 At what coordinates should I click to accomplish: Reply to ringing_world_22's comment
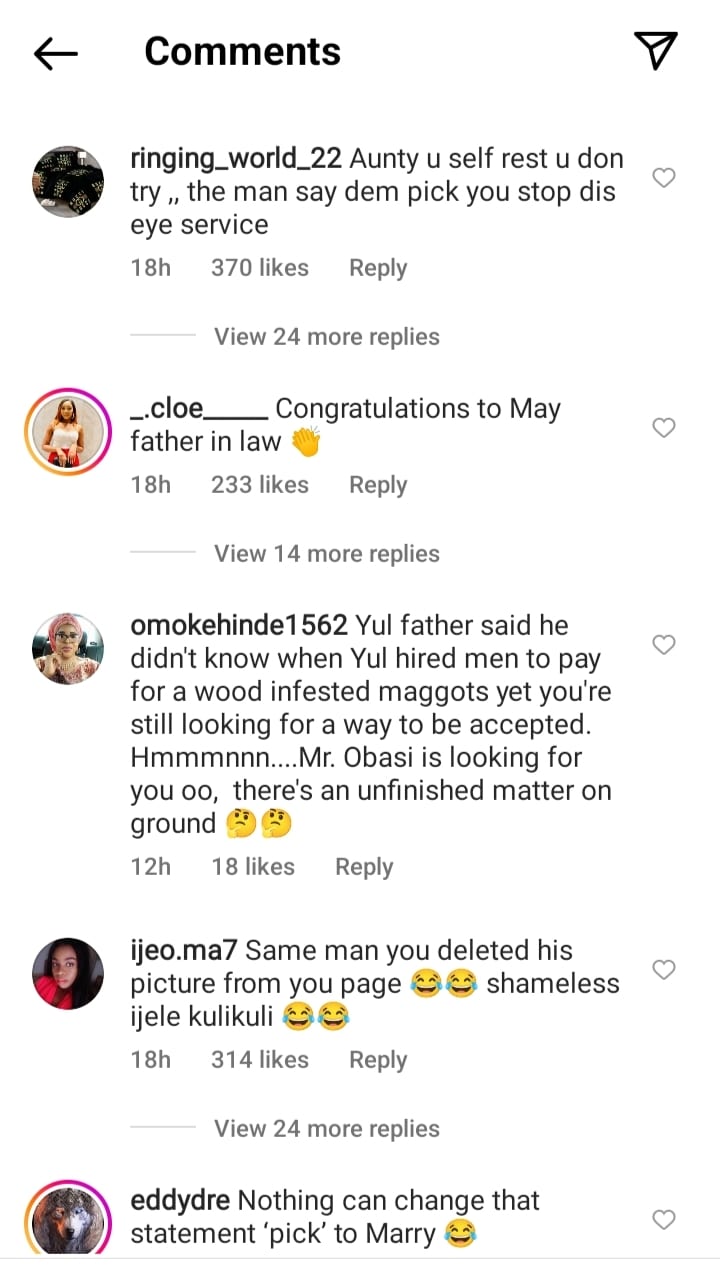tap(377, 268)
